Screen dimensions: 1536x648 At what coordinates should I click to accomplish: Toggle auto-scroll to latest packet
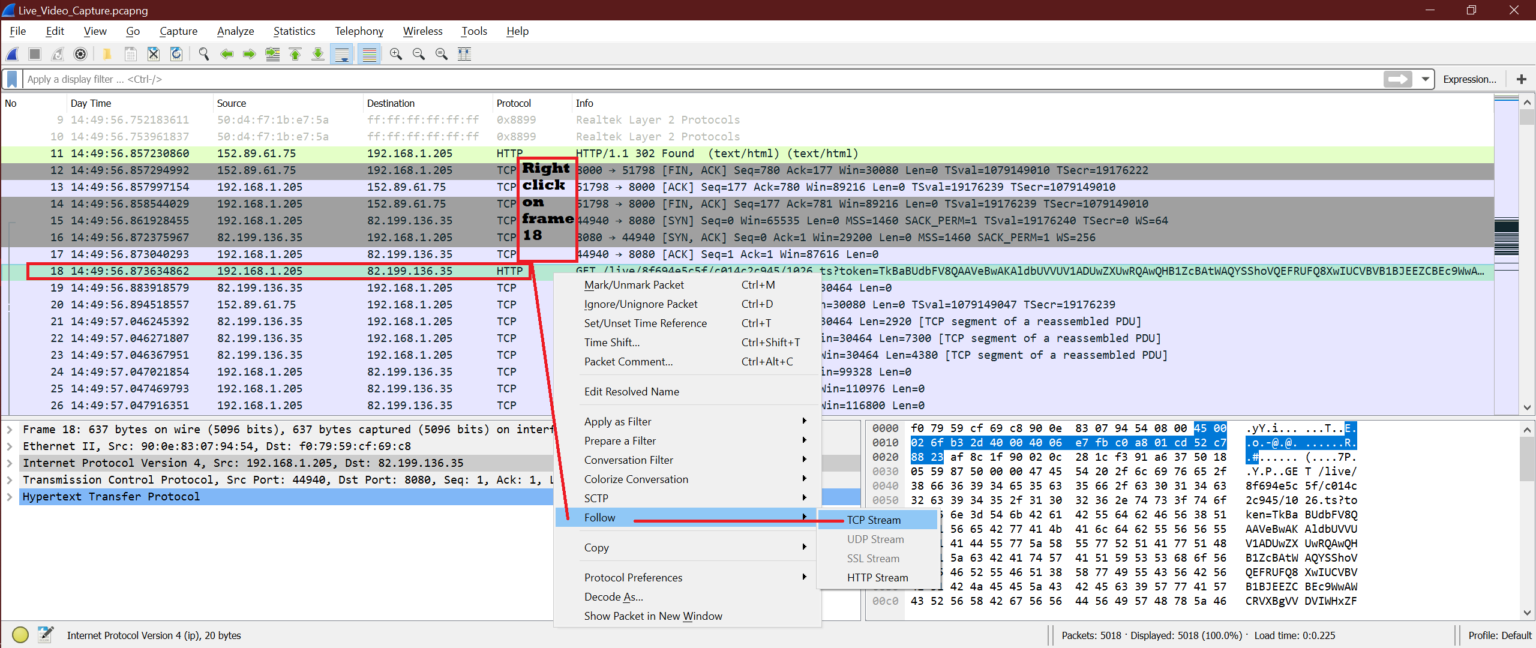(341, 54)
